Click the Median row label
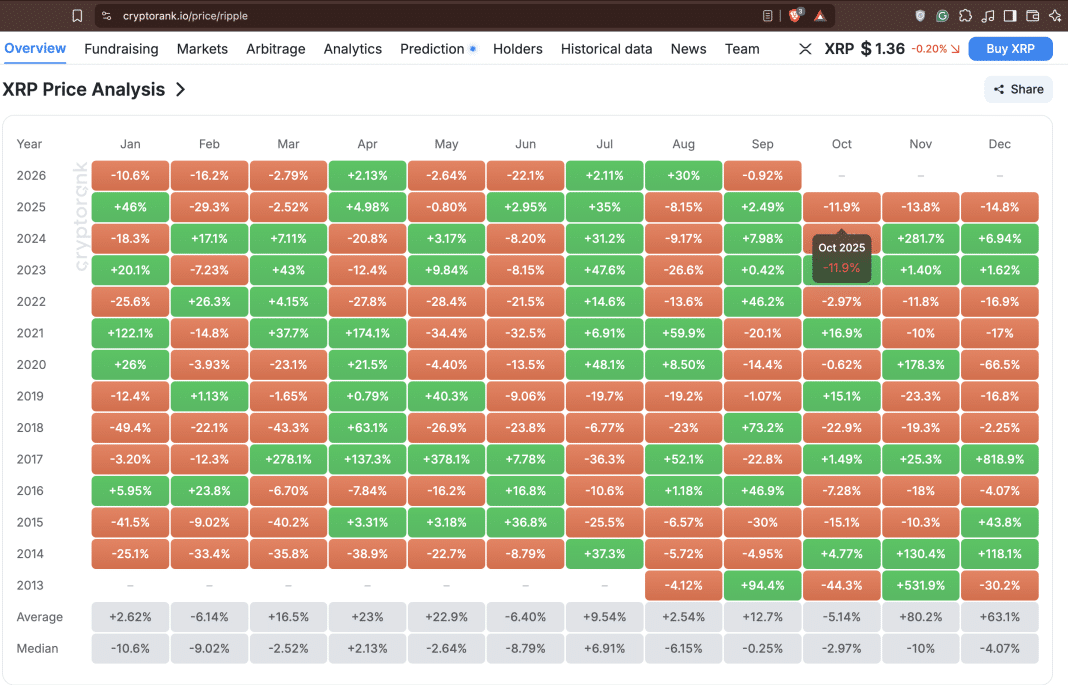 click(37, 649)
